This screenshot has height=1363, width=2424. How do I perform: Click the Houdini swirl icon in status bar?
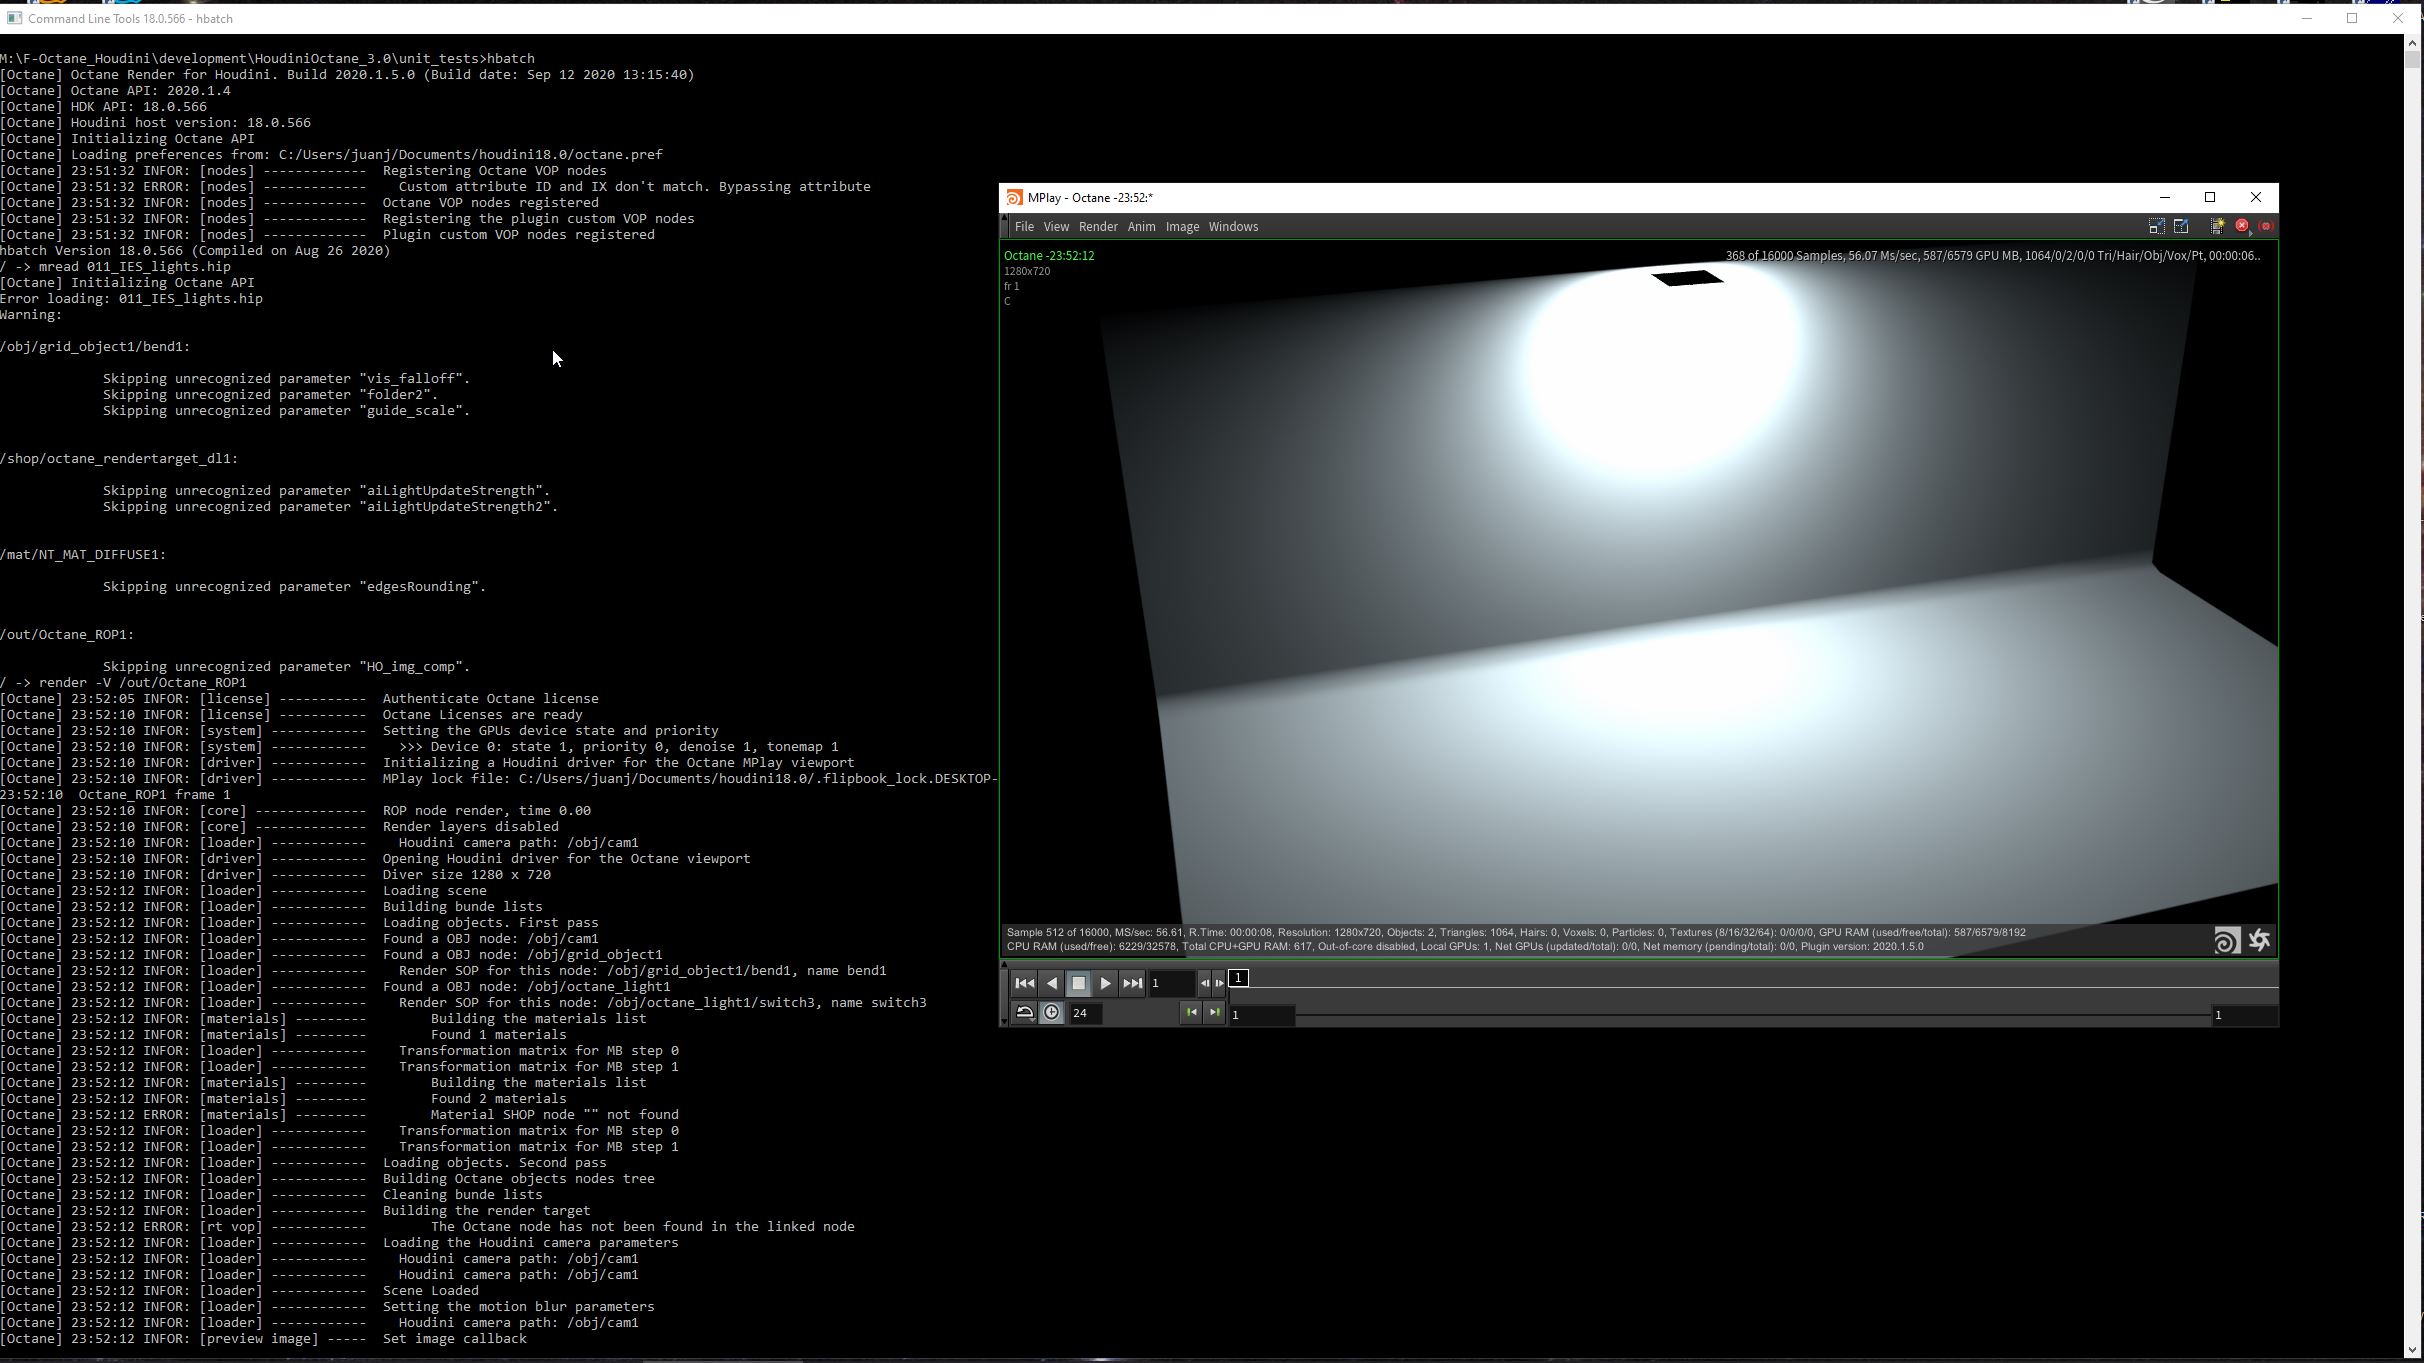click(x=2226, y=941)
